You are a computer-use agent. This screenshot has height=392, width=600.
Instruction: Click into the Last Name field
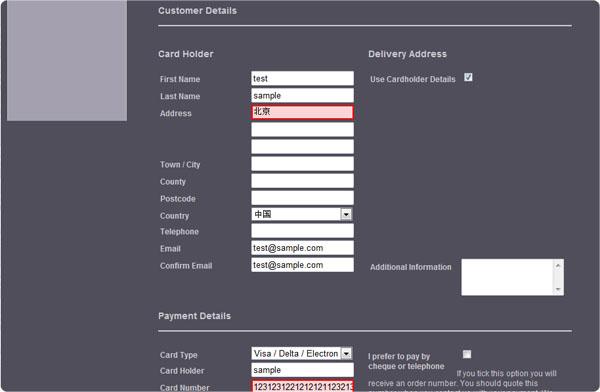(302, 95)
